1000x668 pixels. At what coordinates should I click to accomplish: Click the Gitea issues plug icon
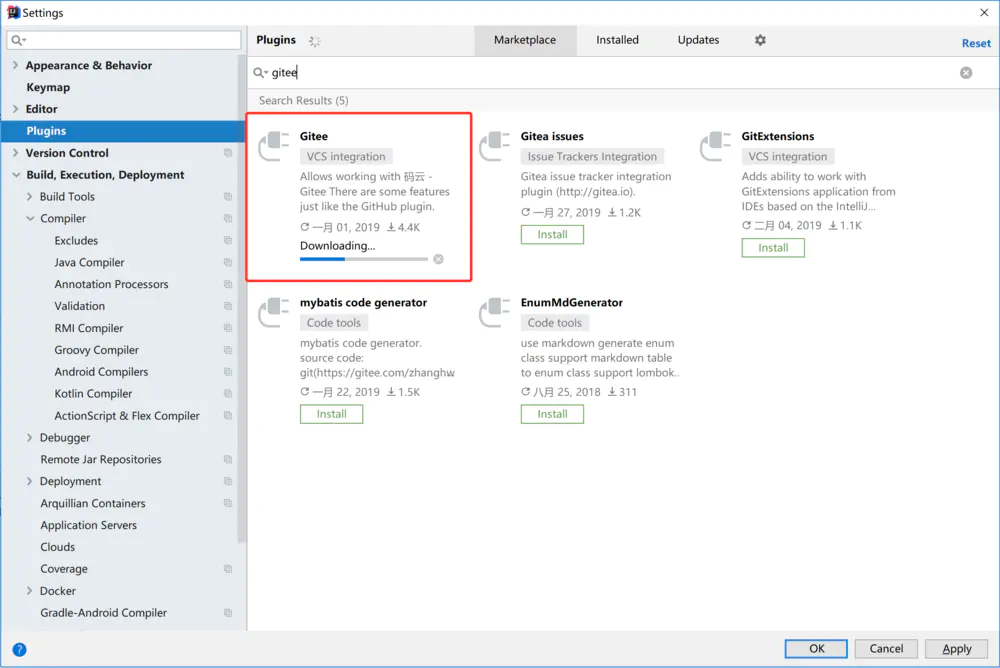[x=494, y=145]
